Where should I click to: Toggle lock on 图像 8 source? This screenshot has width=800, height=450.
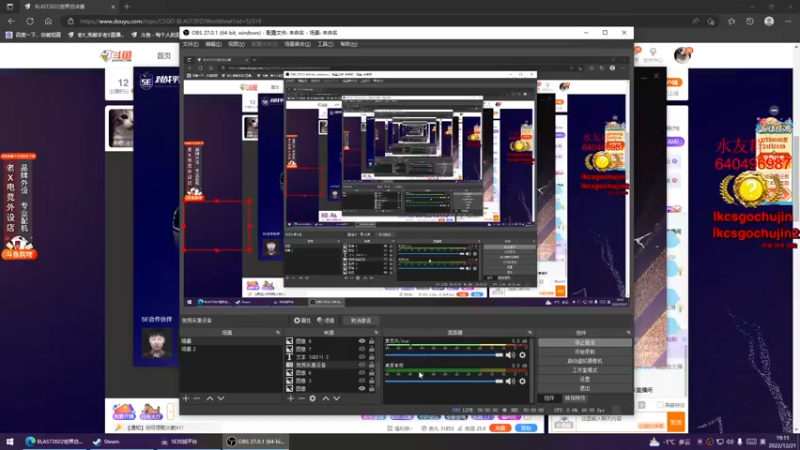click(371, 341)
